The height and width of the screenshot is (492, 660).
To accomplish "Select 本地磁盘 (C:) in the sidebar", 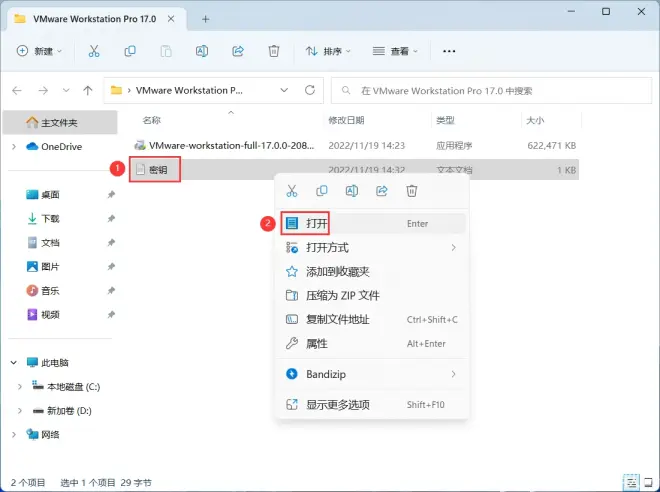I will coord(66,386).
